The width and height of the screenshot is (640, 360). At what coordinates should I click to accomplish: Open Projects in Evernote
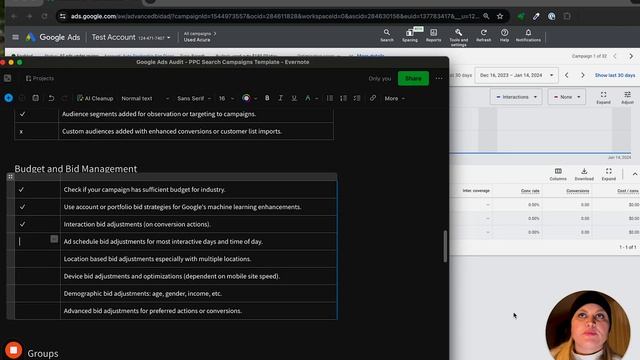coord(40,78)
